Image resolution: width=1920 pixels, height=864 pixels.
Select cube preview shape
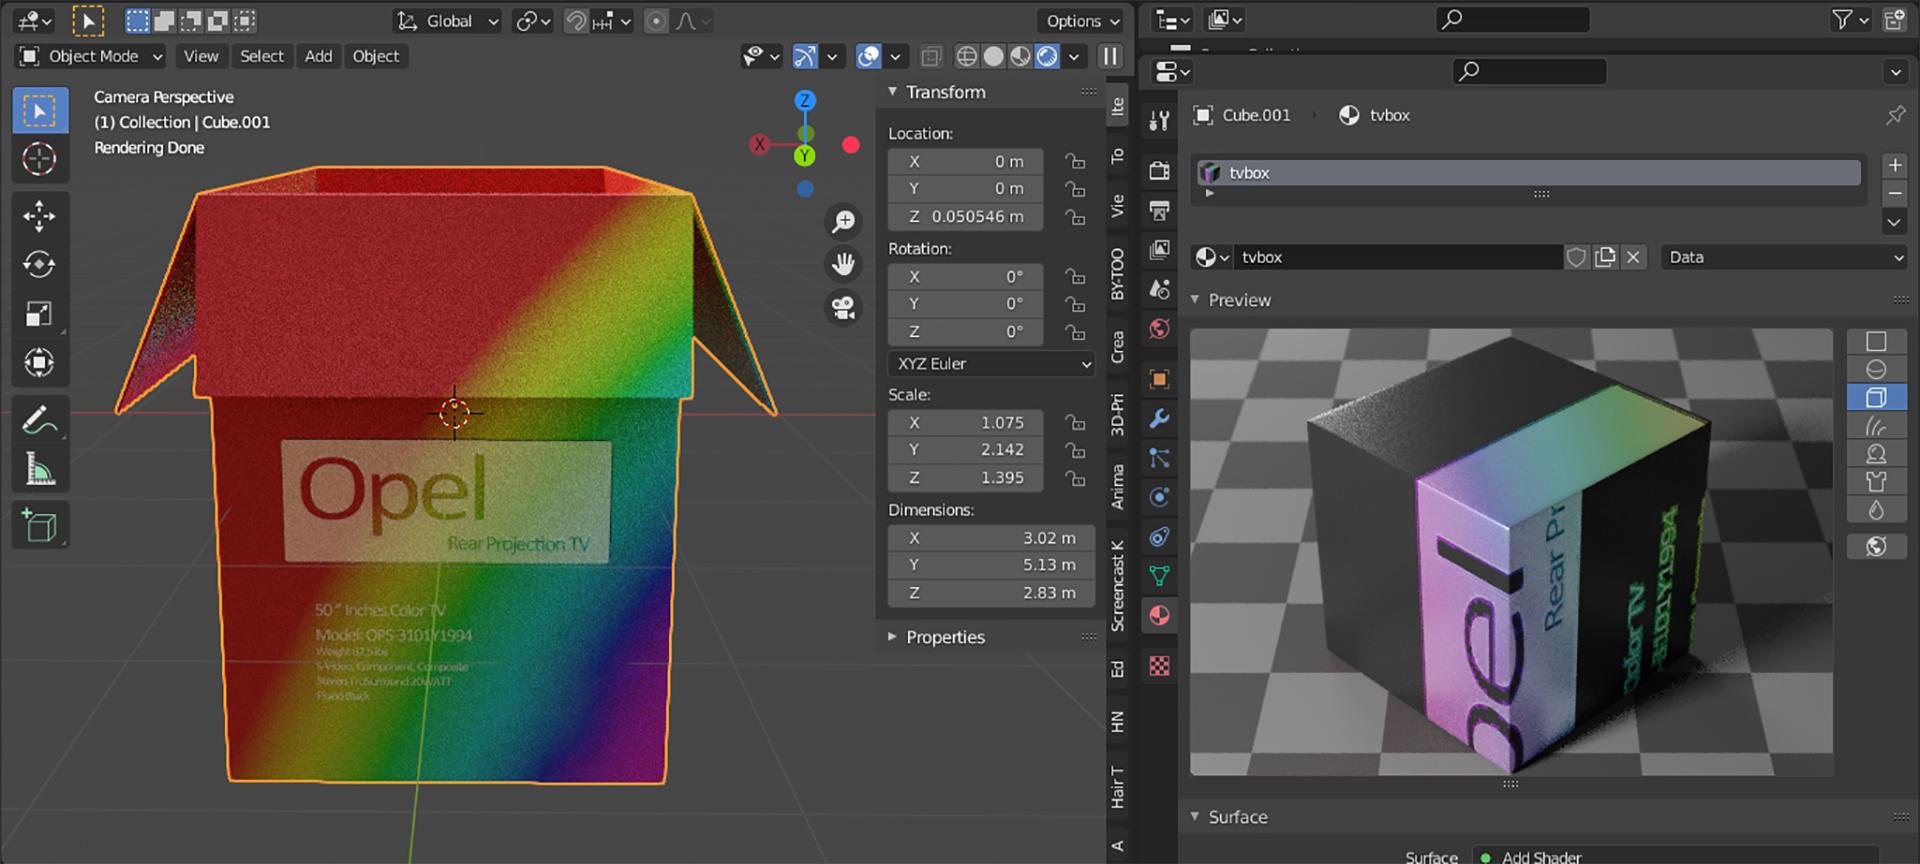(1876, 398)
